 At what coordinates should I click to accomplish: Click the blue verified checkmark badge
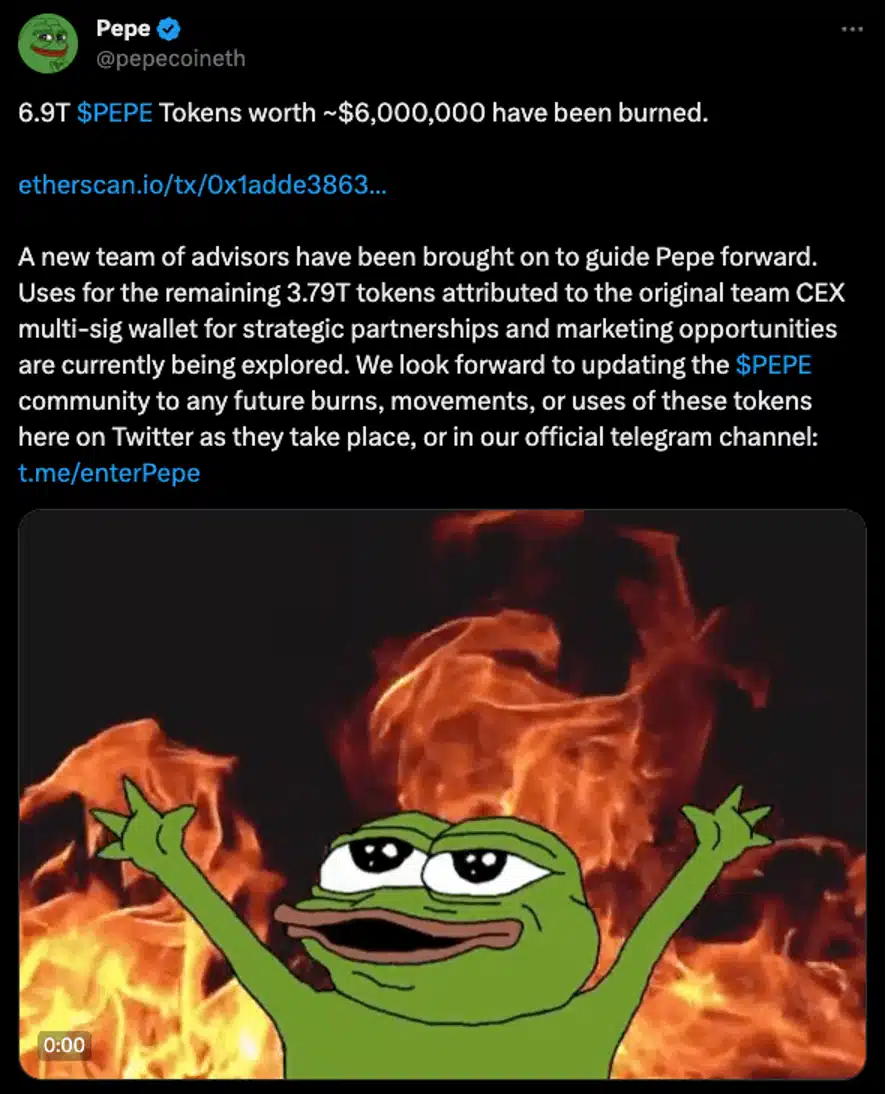[x=168, y=29]
